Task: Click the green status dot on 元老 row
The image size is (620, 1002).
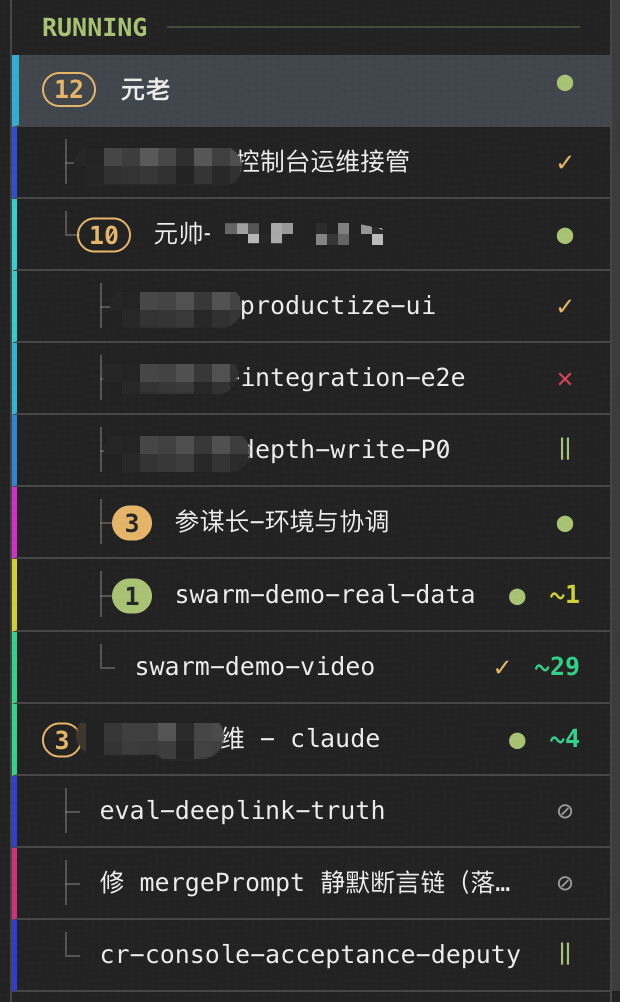Action: pos(564,83)
